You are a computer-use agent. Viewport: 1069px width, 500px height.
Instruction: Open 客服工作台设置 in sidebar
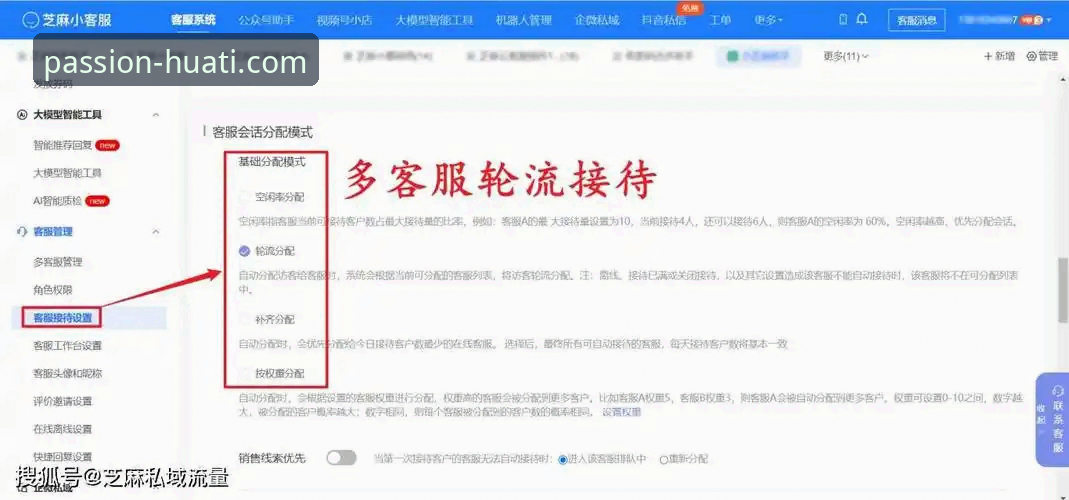(67, 346)
